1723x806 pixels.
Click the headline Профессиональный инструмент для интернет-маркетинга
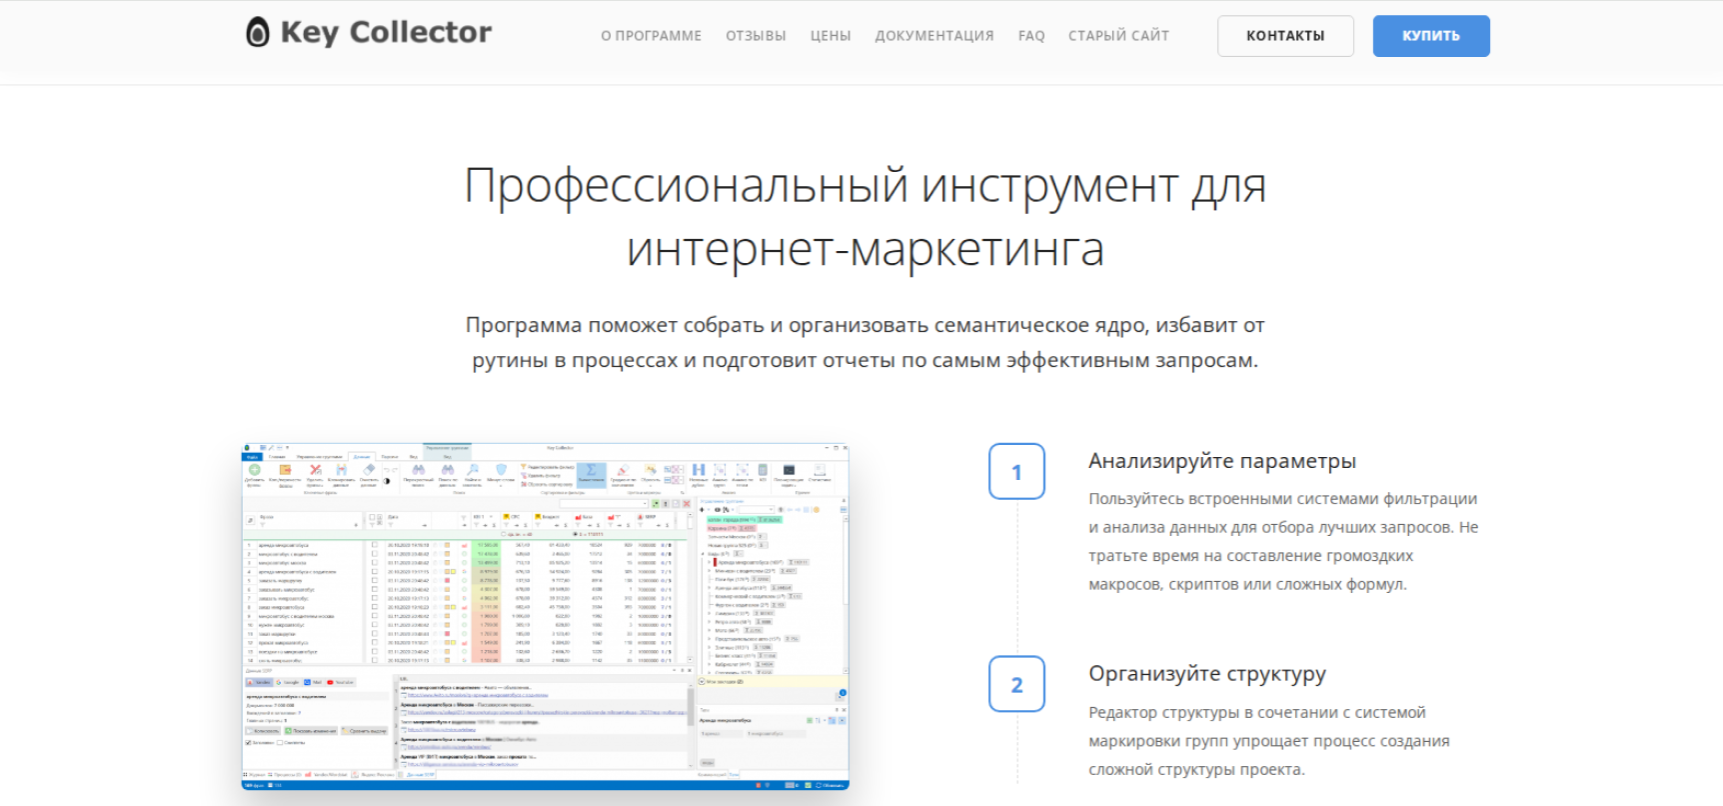[x=865, y=217]
